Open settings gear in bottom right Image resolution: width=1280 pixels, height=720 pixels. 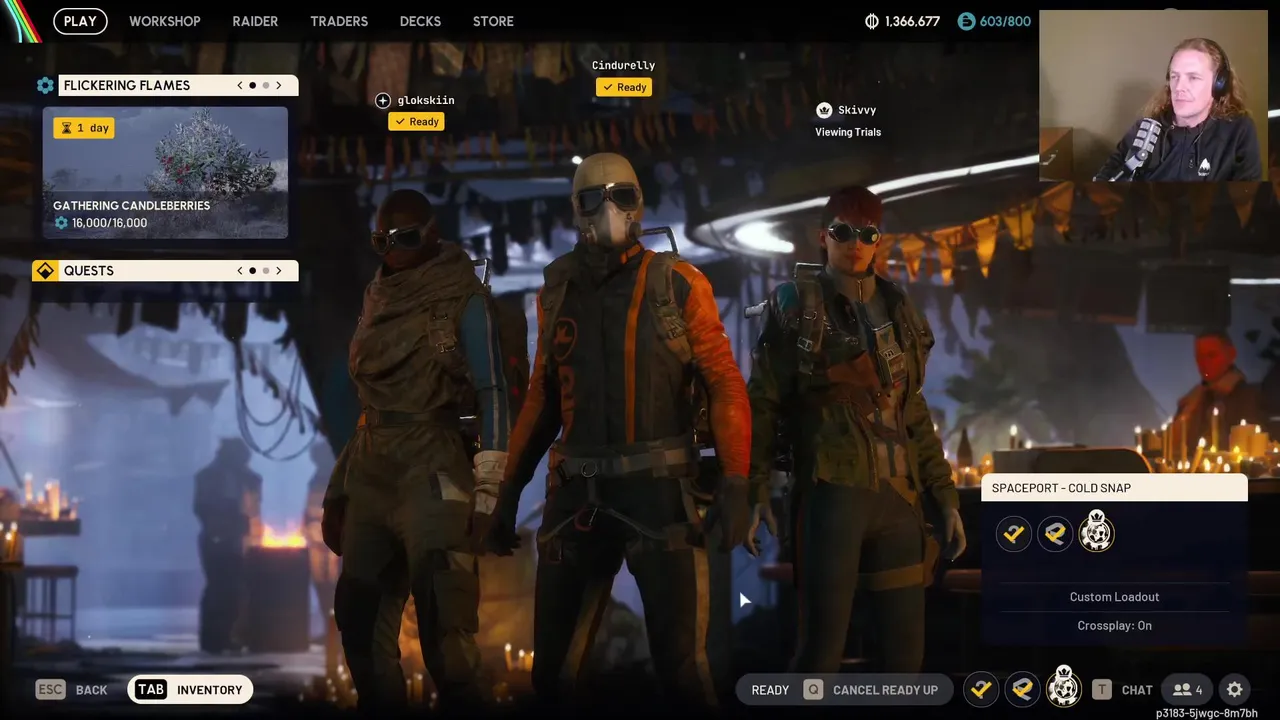[1235, 690]
